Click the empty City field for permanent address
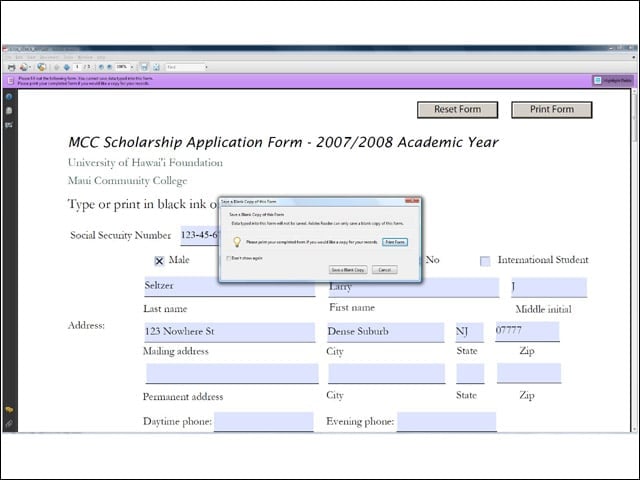This screenshot has height=480, width=640. click(387, 373)
